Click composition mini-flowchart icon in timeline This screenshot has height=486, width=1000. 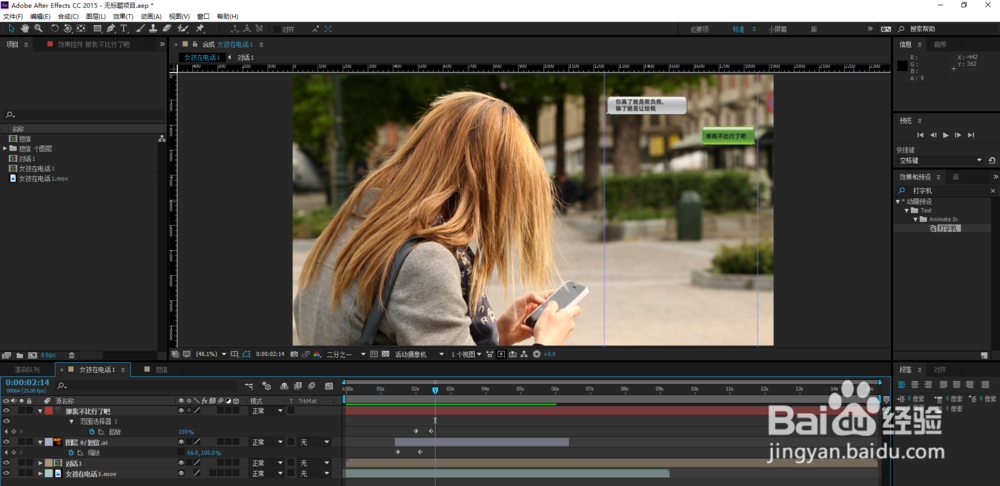click(x=249, y=386)
